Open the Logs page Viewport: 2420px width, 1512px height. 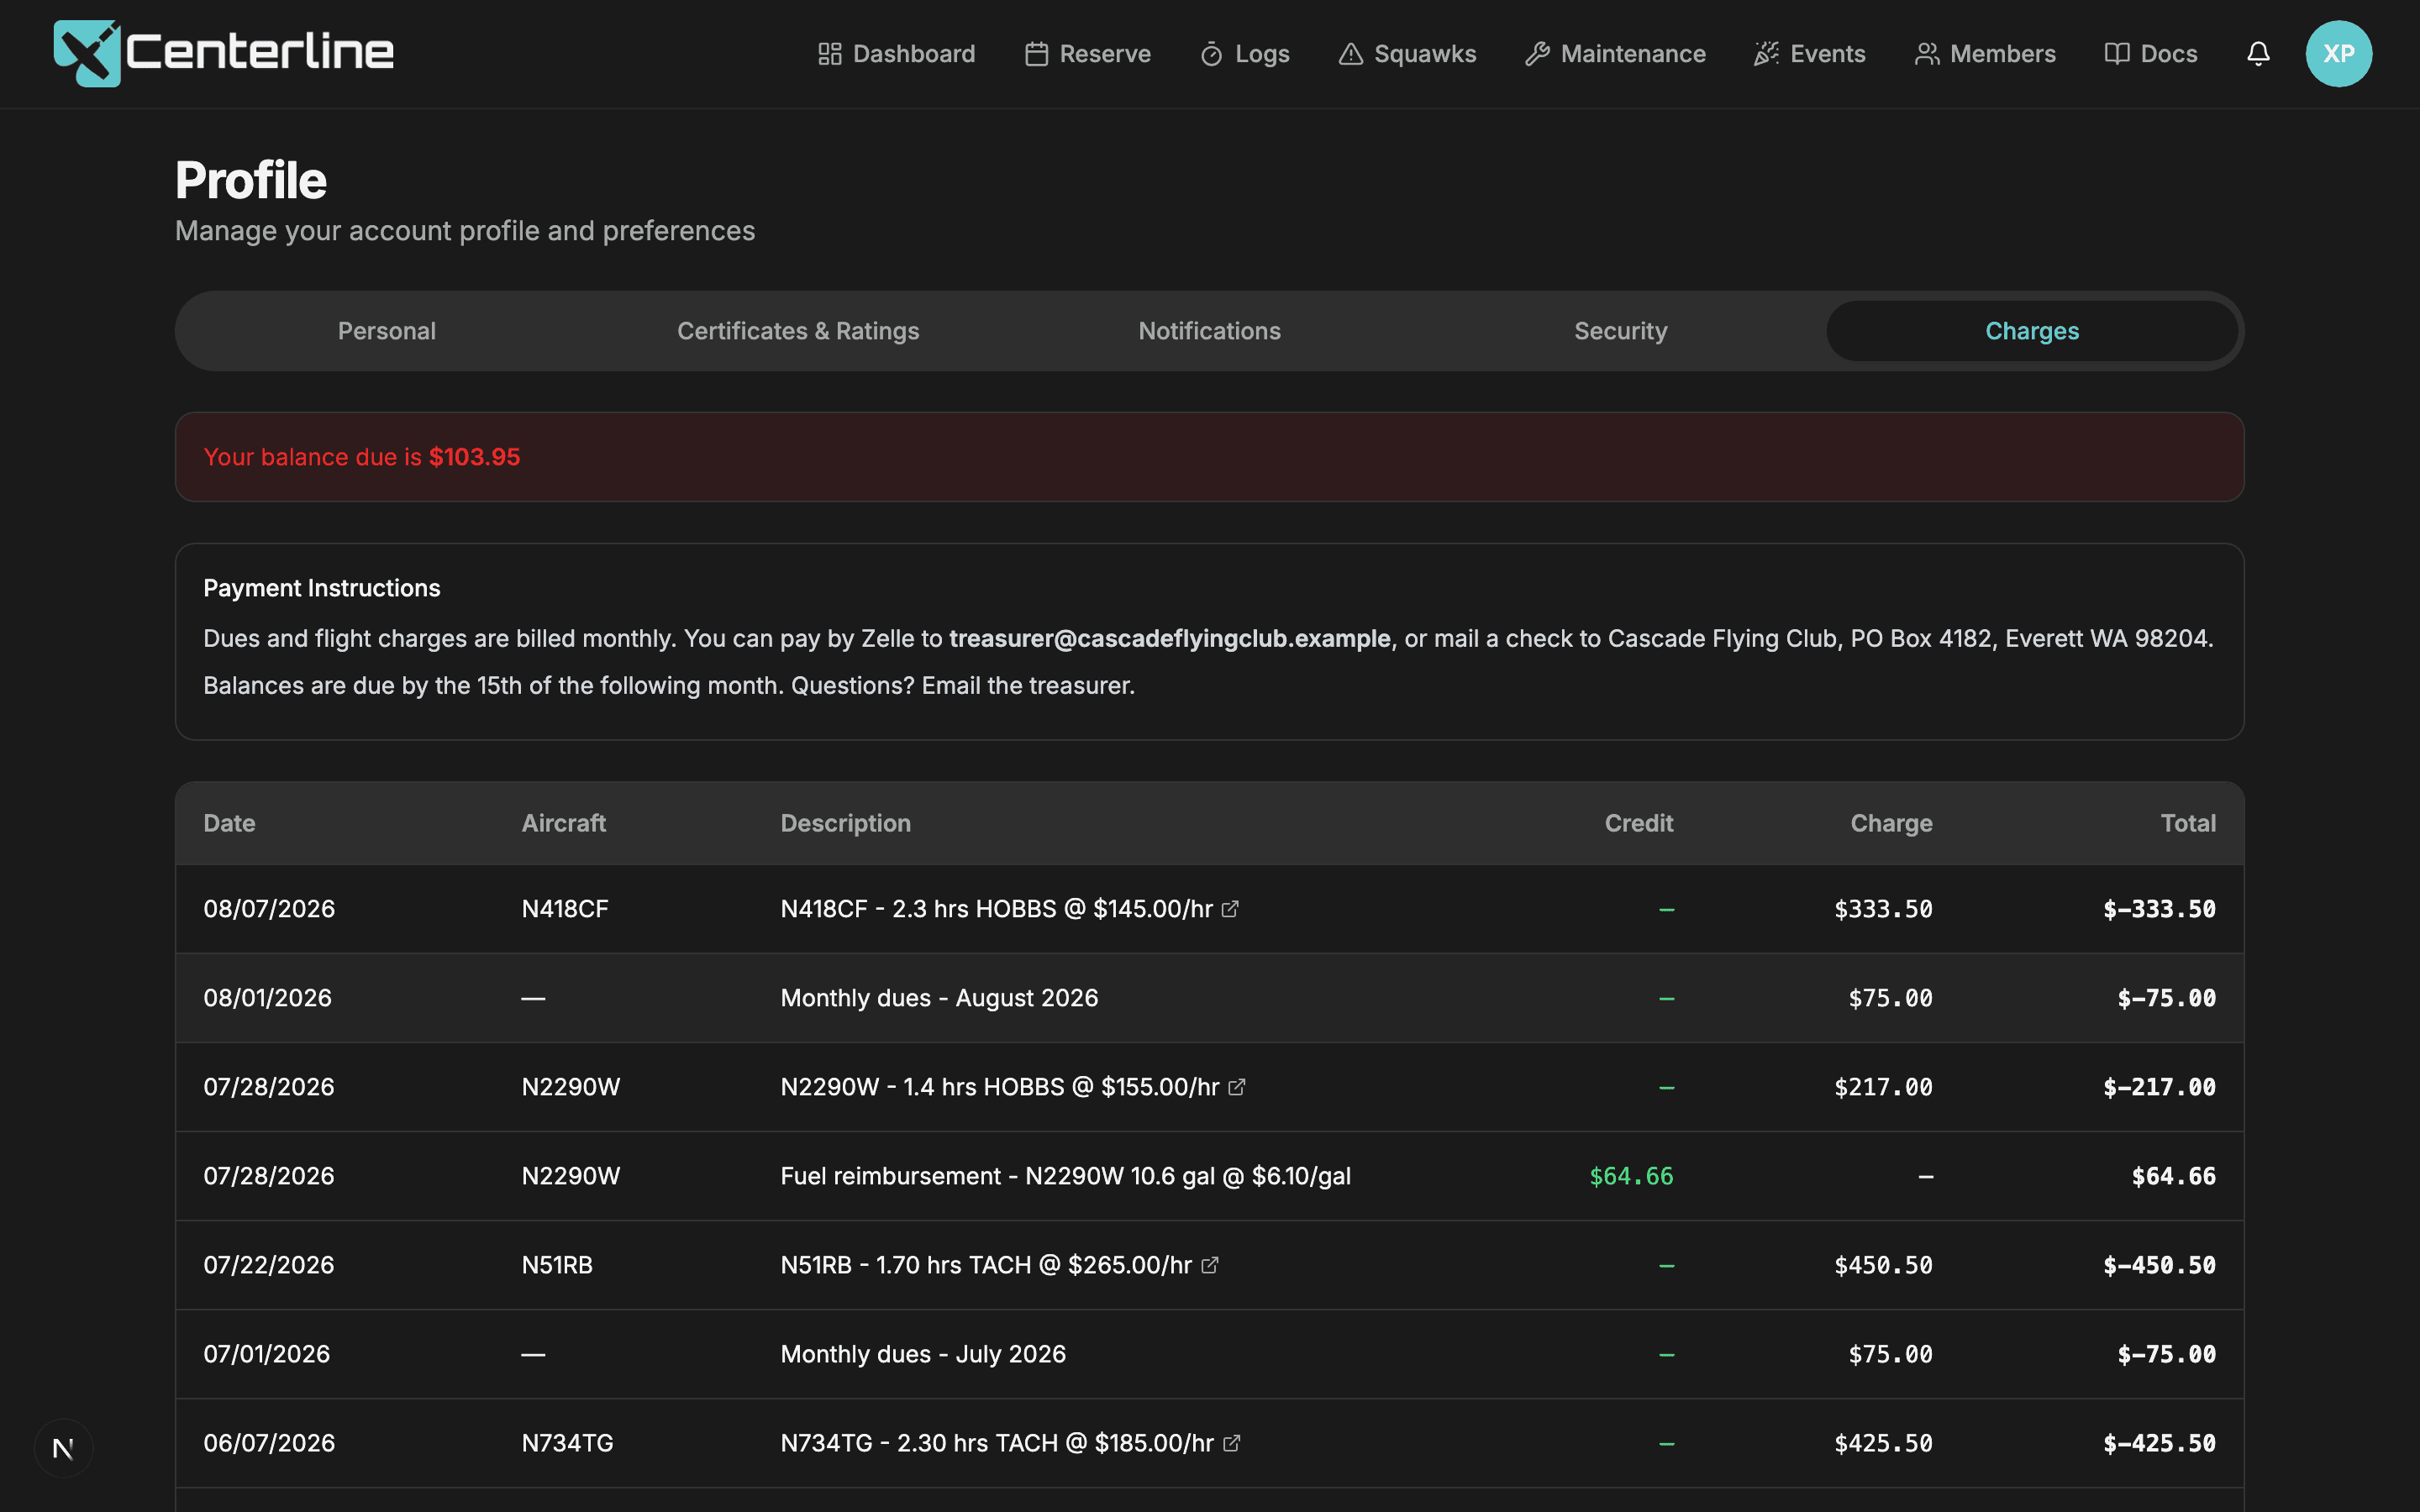click(1244, 54)
